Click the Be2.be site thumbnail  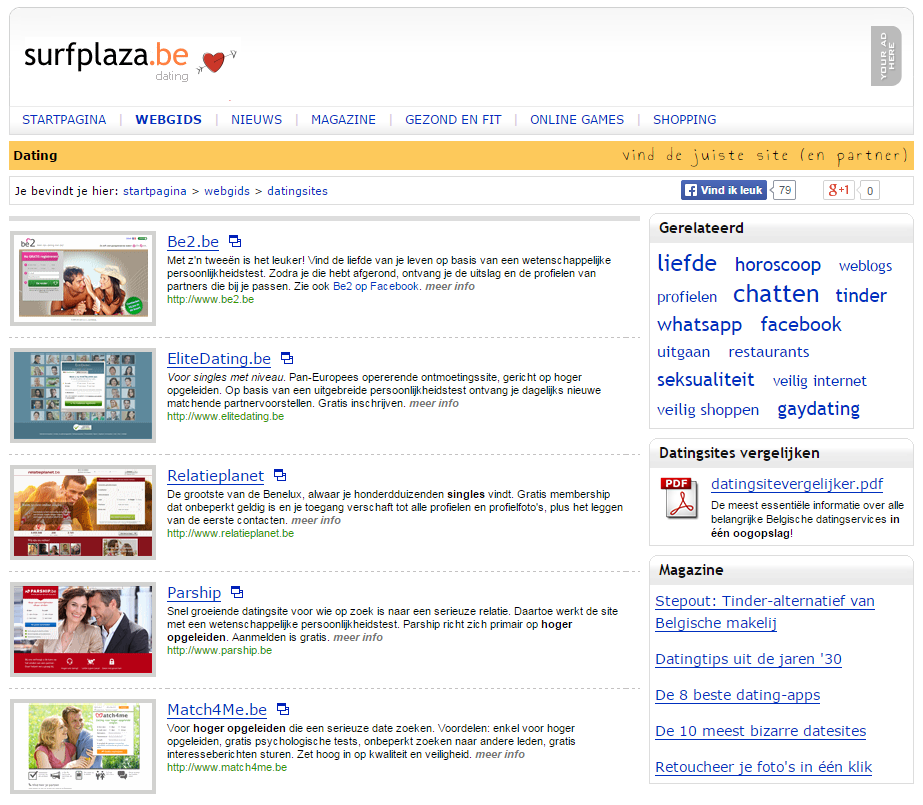click(x=83, y=278)
